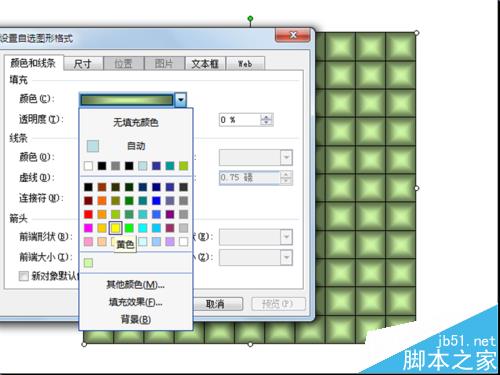Click the bottom-left corner sizing handle
The width and height of the screenshot is (500, 375).
(x=84, y=344)
